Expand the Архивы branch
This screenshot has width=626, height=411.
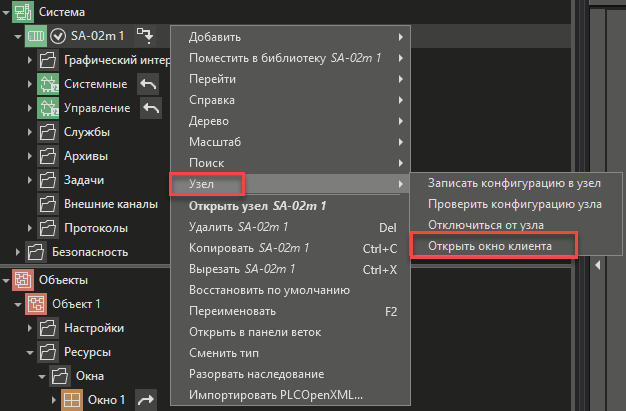pos(30,156)
